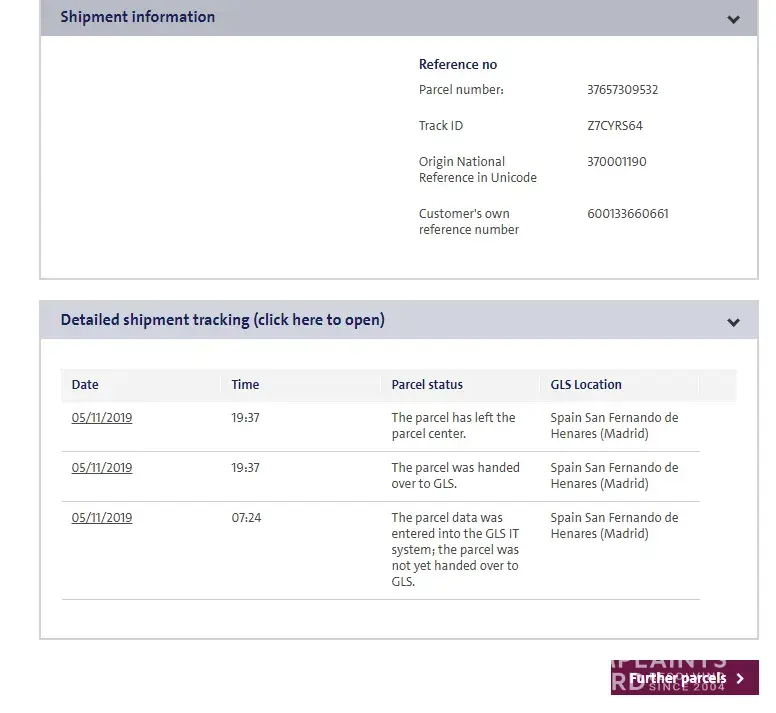Click the Track ID value Z7CYRS64
This screenshot has width=776, height=713.
click(x=615, y=126)
